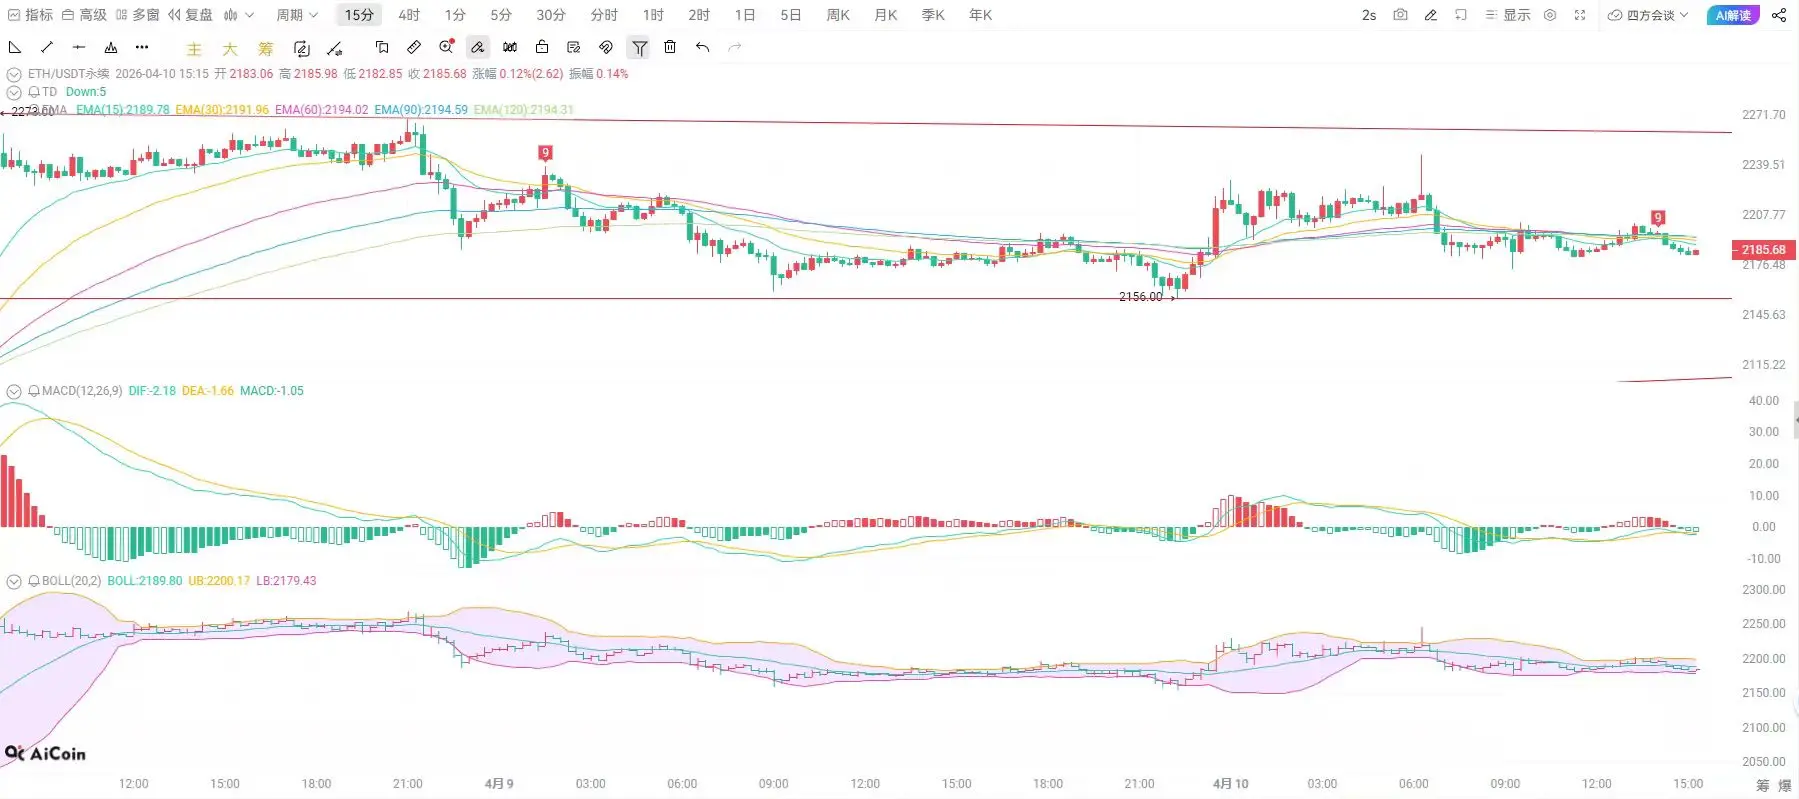Set alert bell on MACD indicator
This screenshot has height=799, width=1799.
[34, 391]
